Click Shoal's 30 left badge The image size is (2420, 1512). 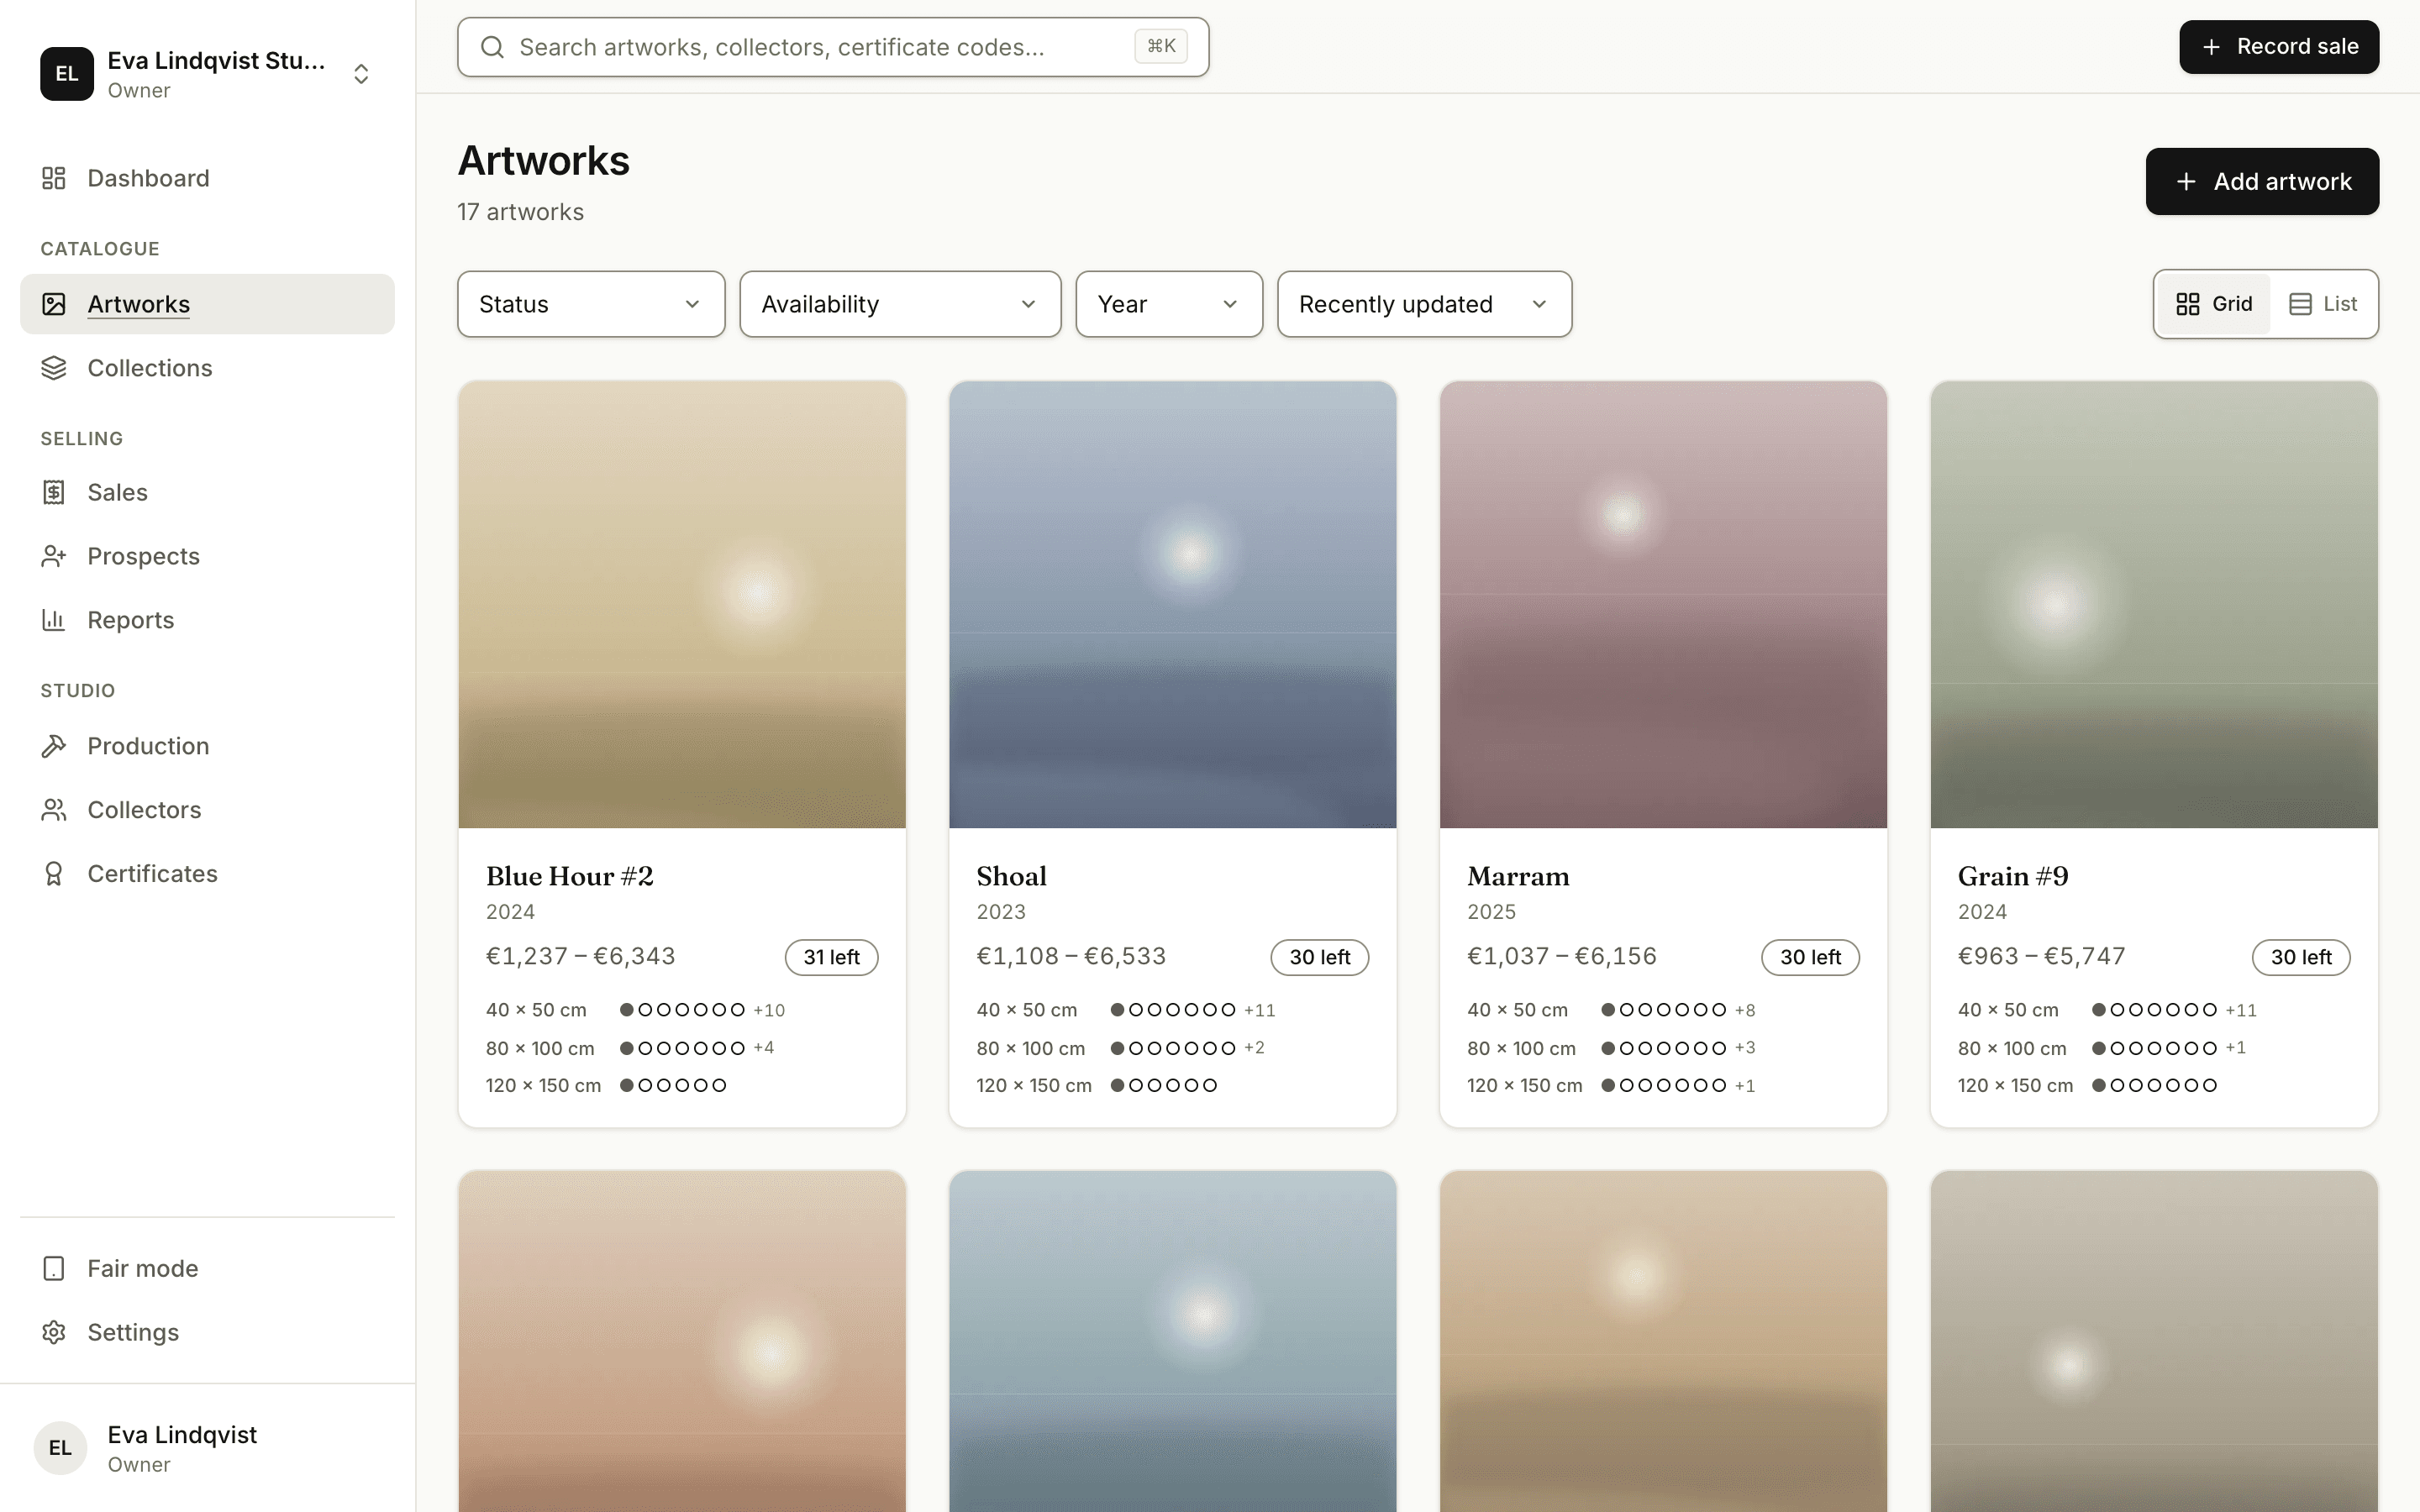[1320, 957]
